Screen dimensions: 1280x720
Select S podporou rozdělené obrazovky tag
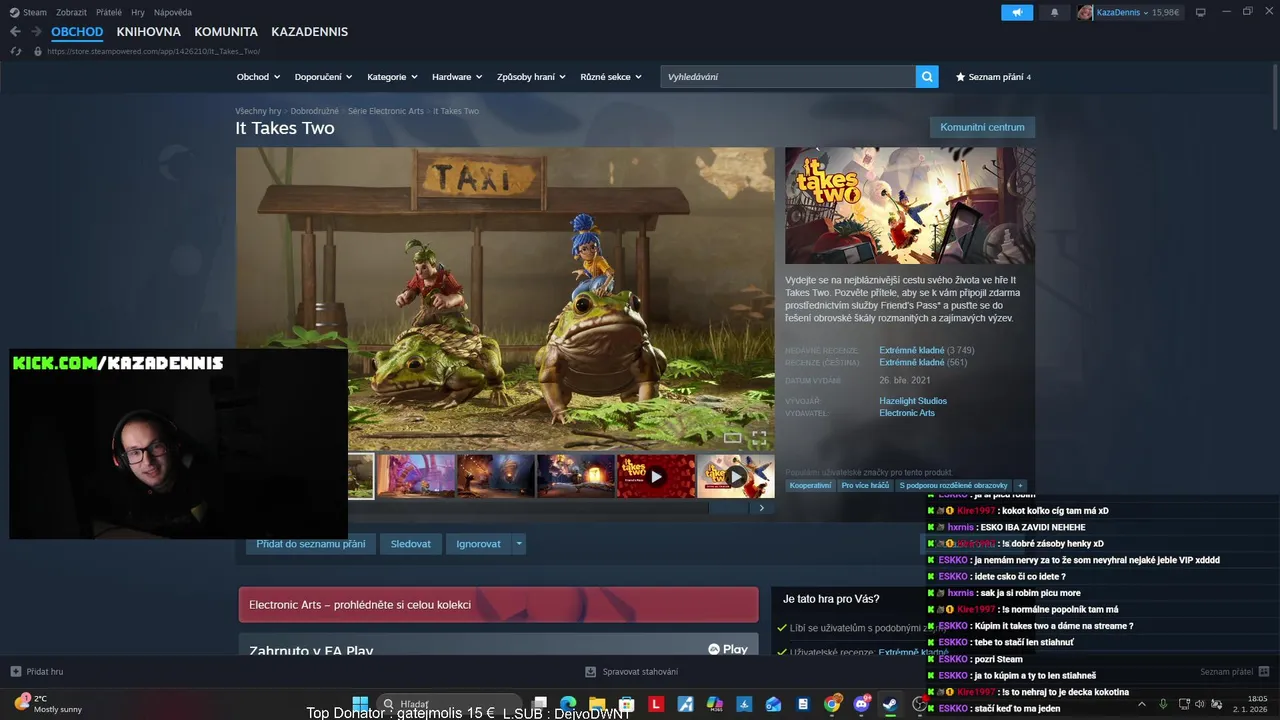(953, 486)
